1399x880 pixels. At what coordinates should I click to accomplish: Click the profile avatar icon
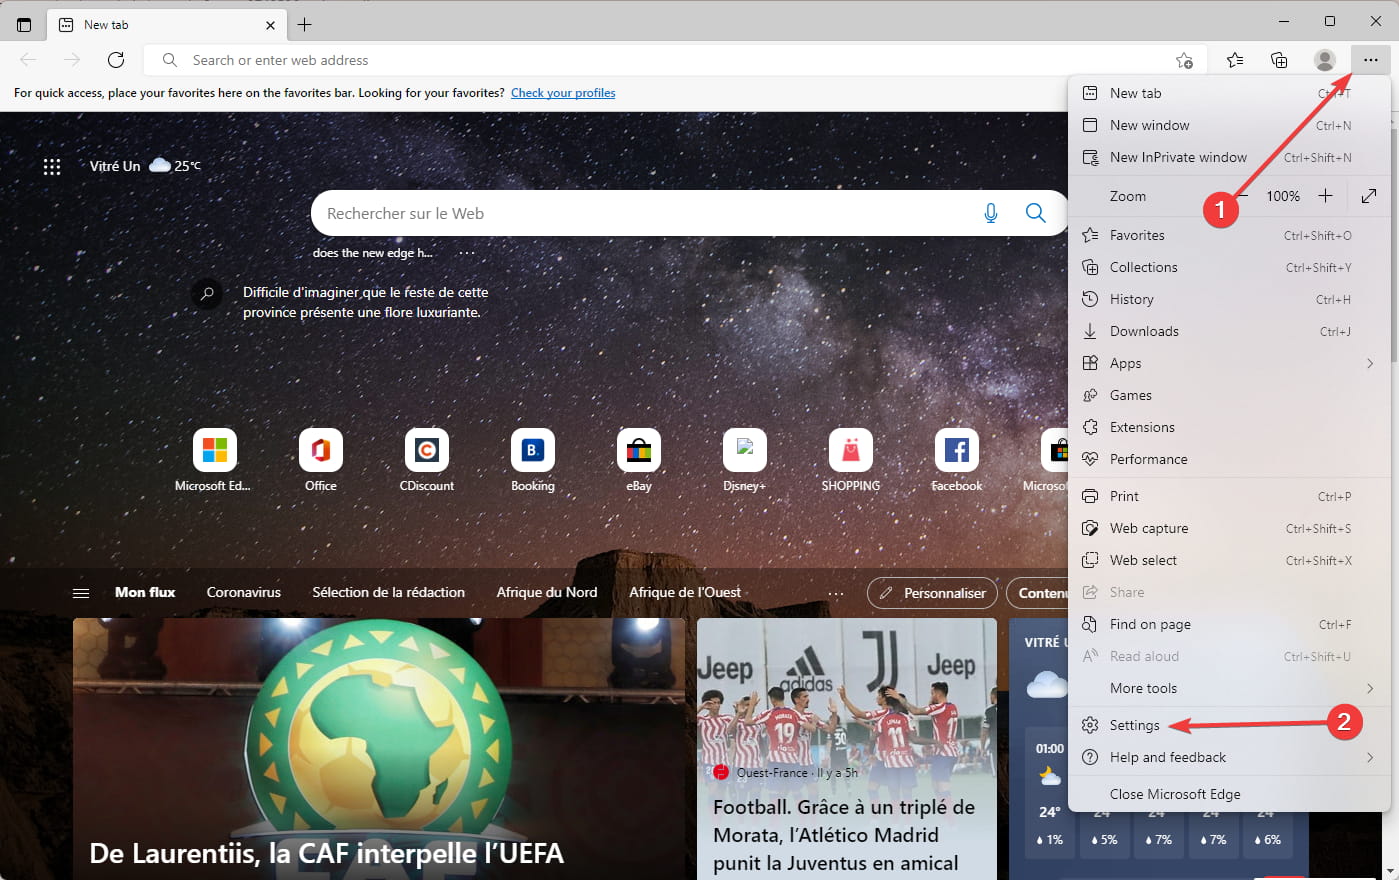coord(1325,60)
